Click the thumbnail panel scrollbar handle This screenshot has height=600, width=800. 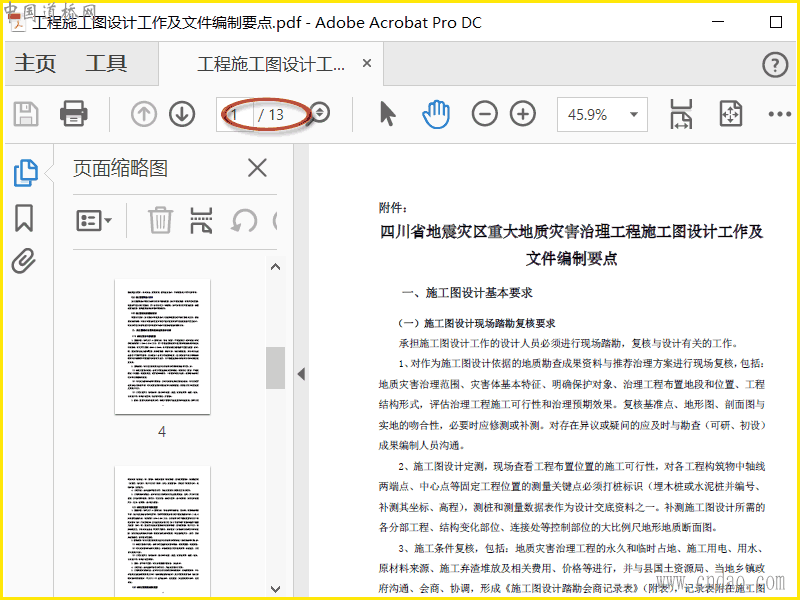click(276, 368)
